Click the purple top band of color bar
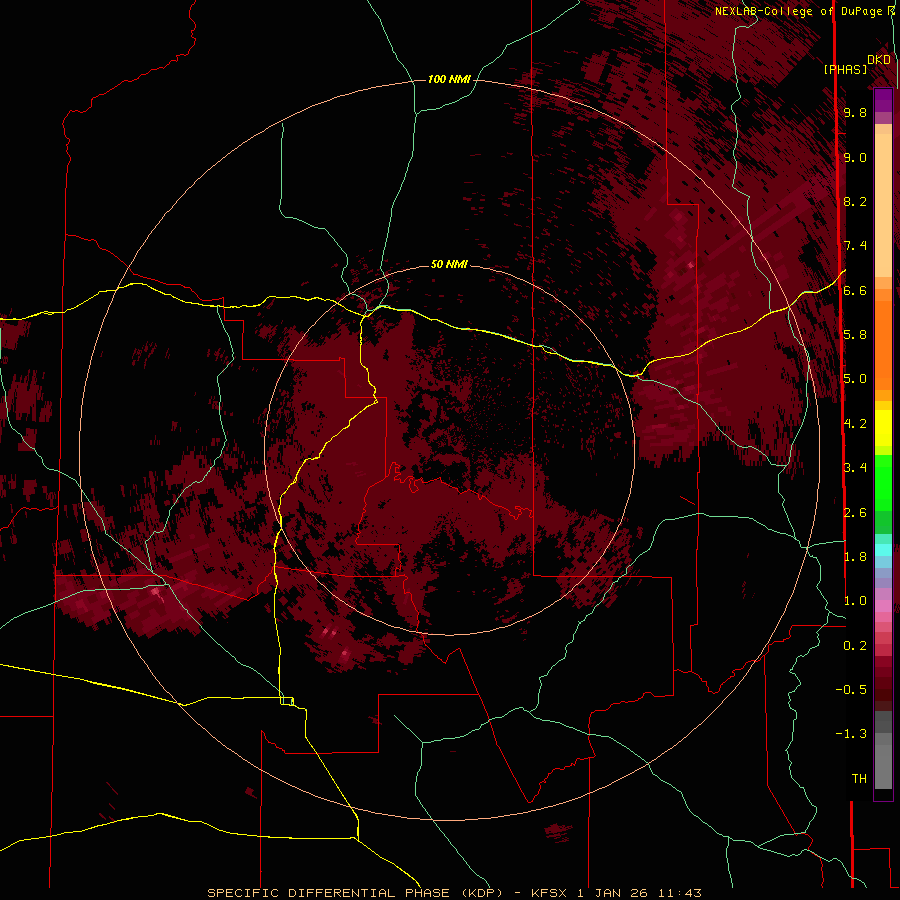Screen dimensions: 900x900 pos(883,100)
